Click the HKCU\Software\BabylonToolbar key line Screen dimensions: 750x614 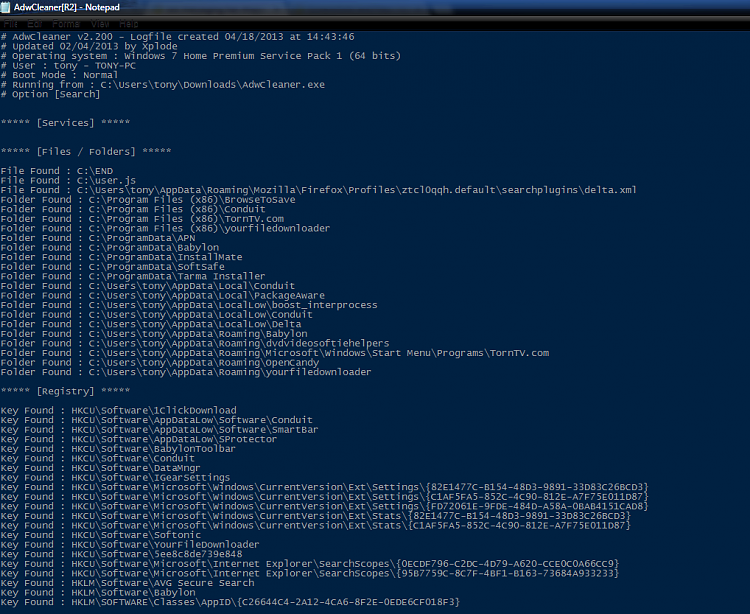118,449
